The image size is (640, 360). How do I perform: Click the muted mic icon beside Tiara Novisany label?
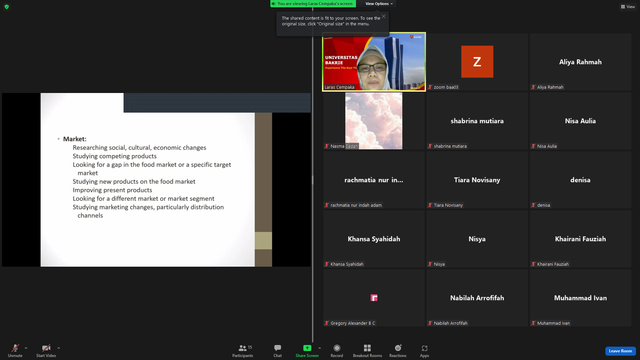[430, 205]
